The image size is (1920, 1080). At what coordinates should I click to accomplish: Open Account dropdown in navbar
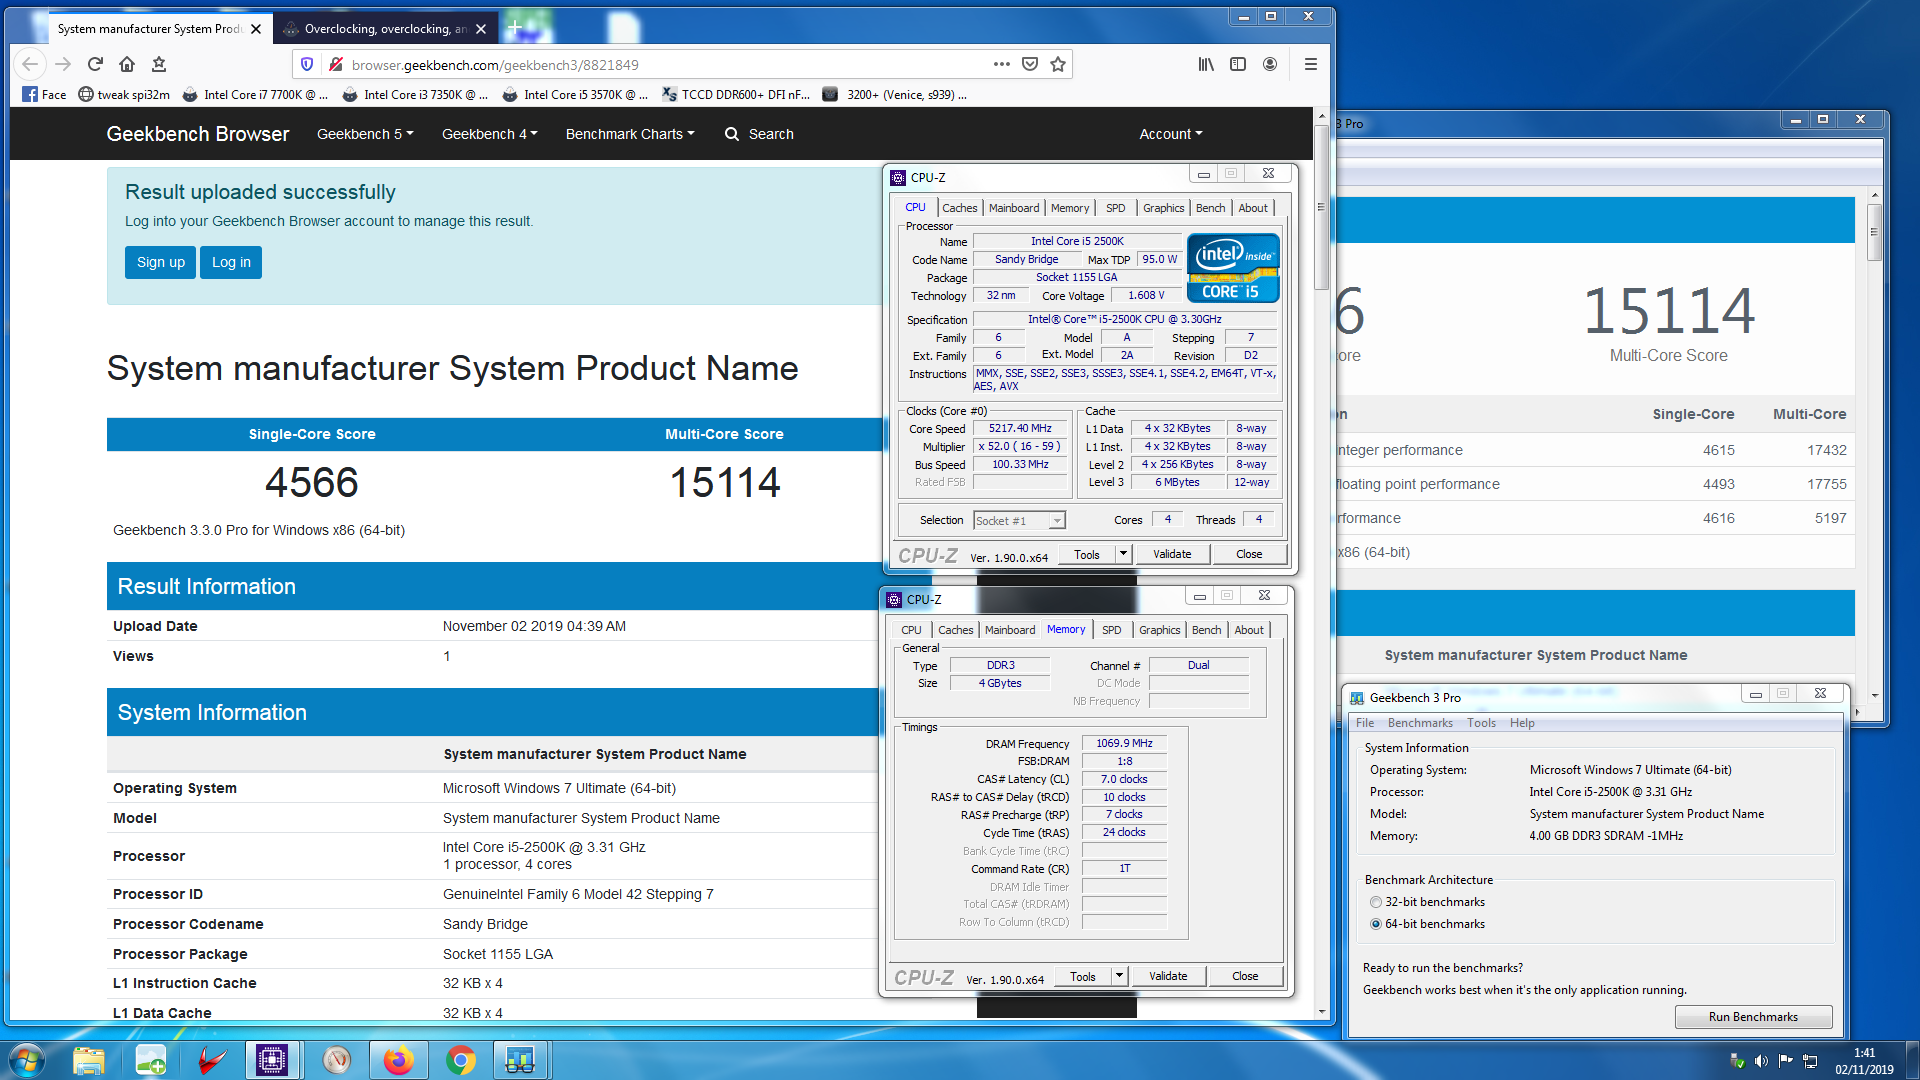pos(1171,134)
